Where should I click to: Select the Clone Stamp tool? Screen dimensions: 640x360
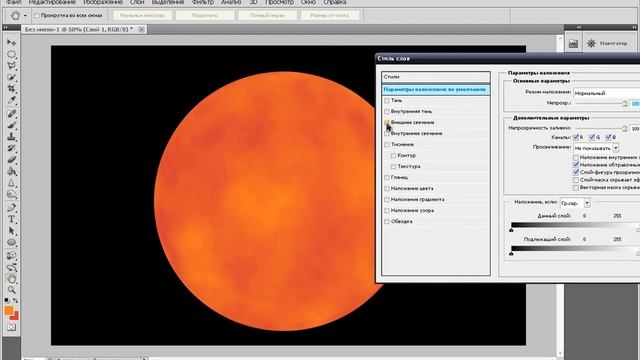pos(11,136)
